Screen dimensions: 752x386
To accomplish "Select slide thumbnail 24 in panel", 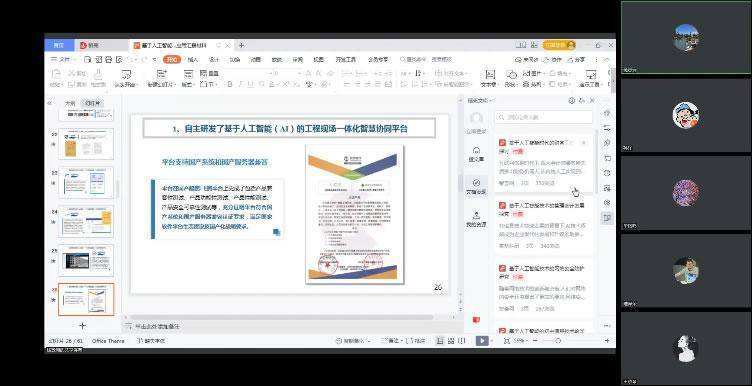I will (86, 222).
